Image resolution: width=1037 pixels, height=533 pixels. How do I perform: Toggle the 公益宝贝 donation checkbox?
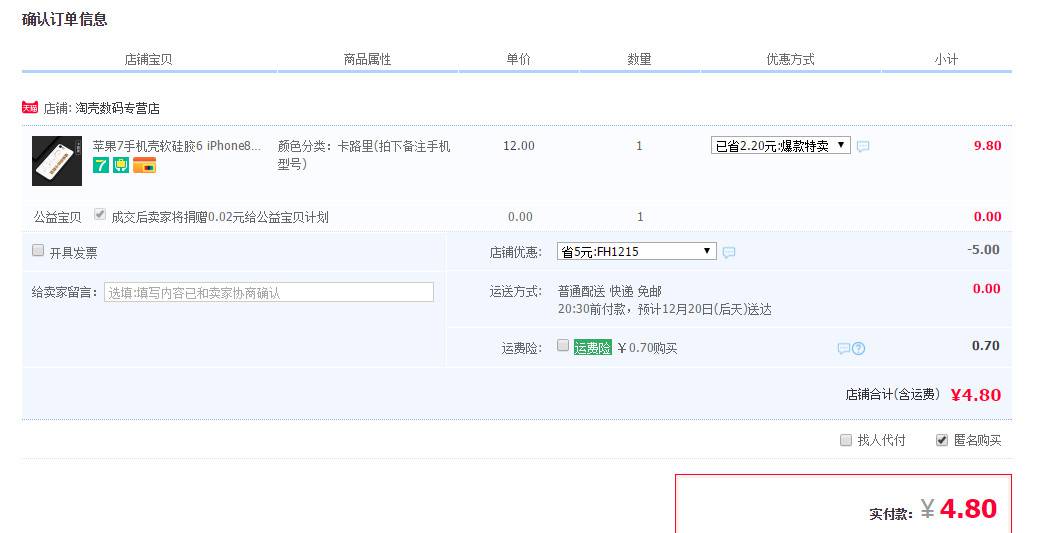coord(100,214)
